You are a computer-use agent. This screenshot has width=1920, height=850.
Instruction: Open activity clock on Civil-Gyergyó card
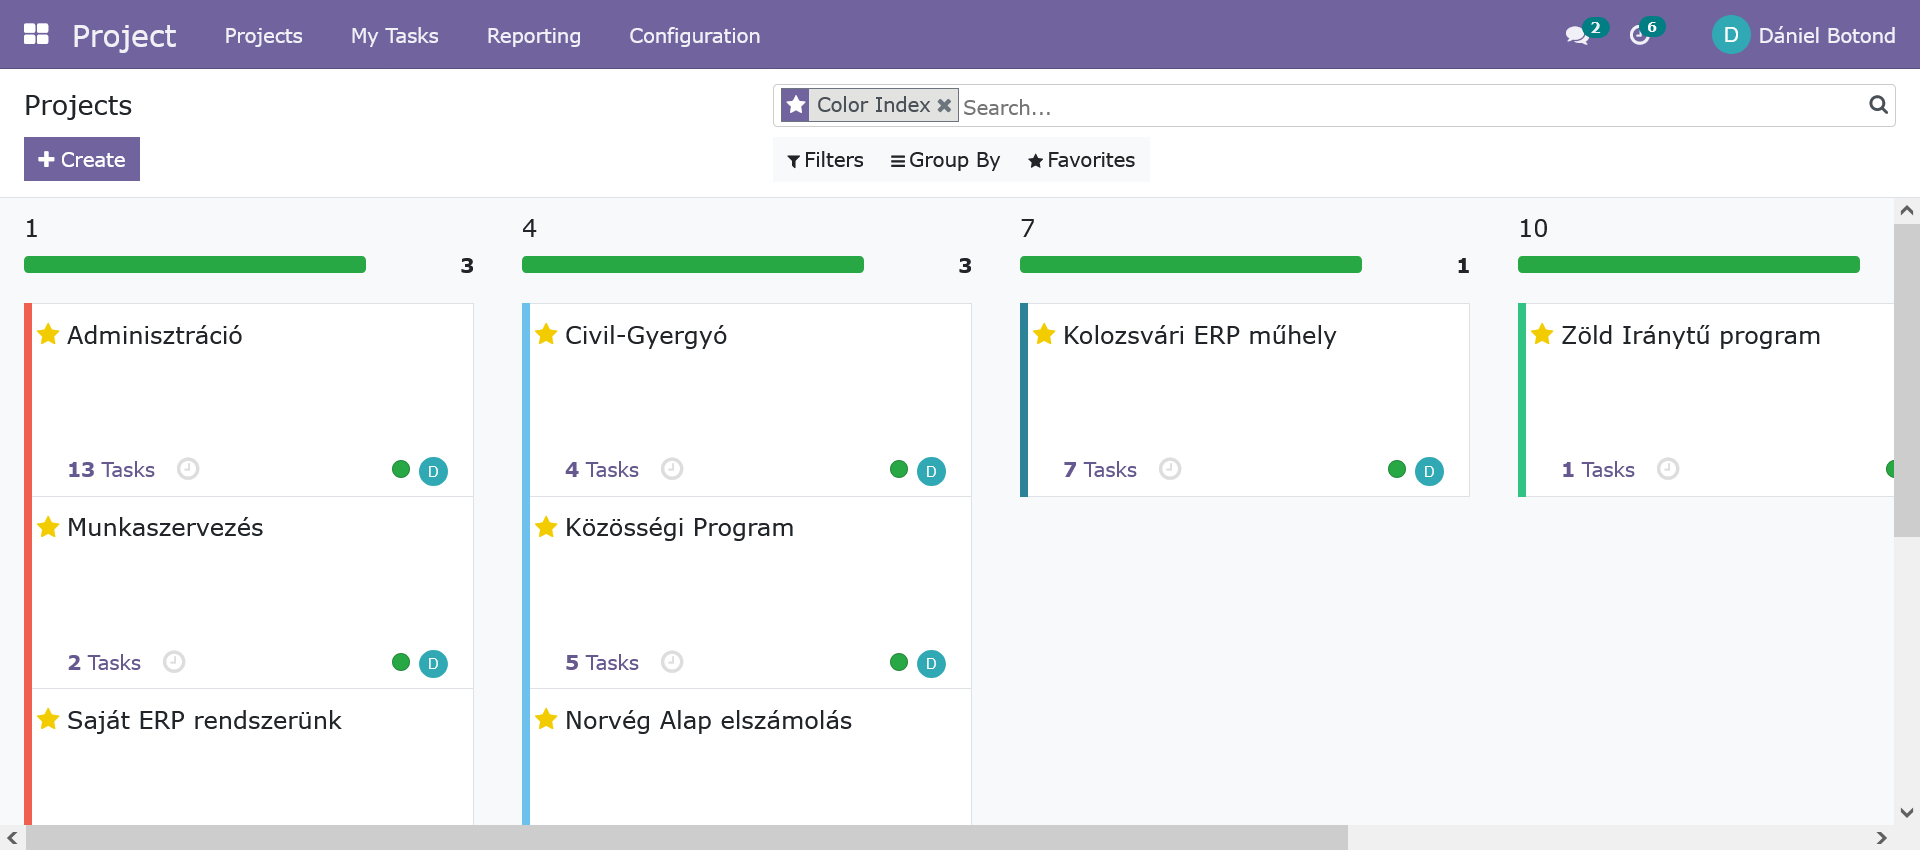tap(672, 468)
